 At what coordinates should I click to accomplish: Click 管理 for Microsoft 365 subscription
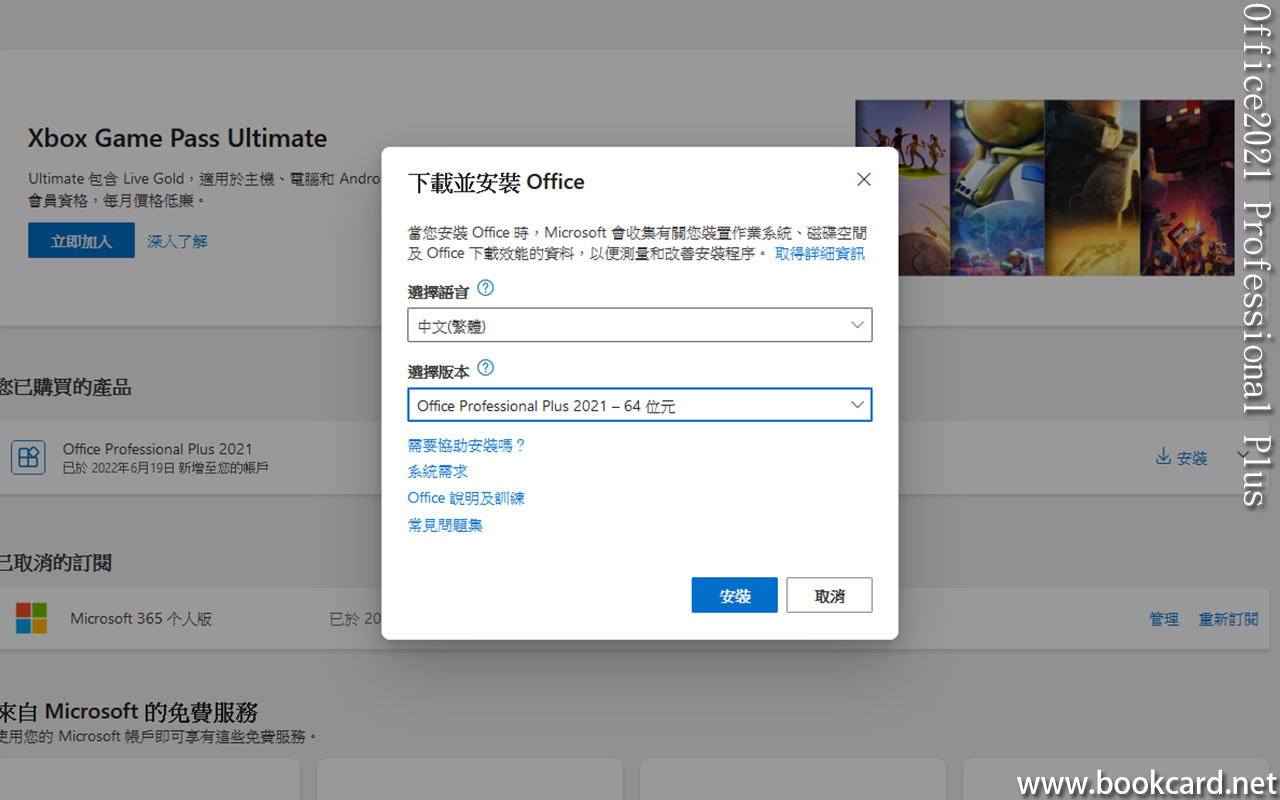1163,619
